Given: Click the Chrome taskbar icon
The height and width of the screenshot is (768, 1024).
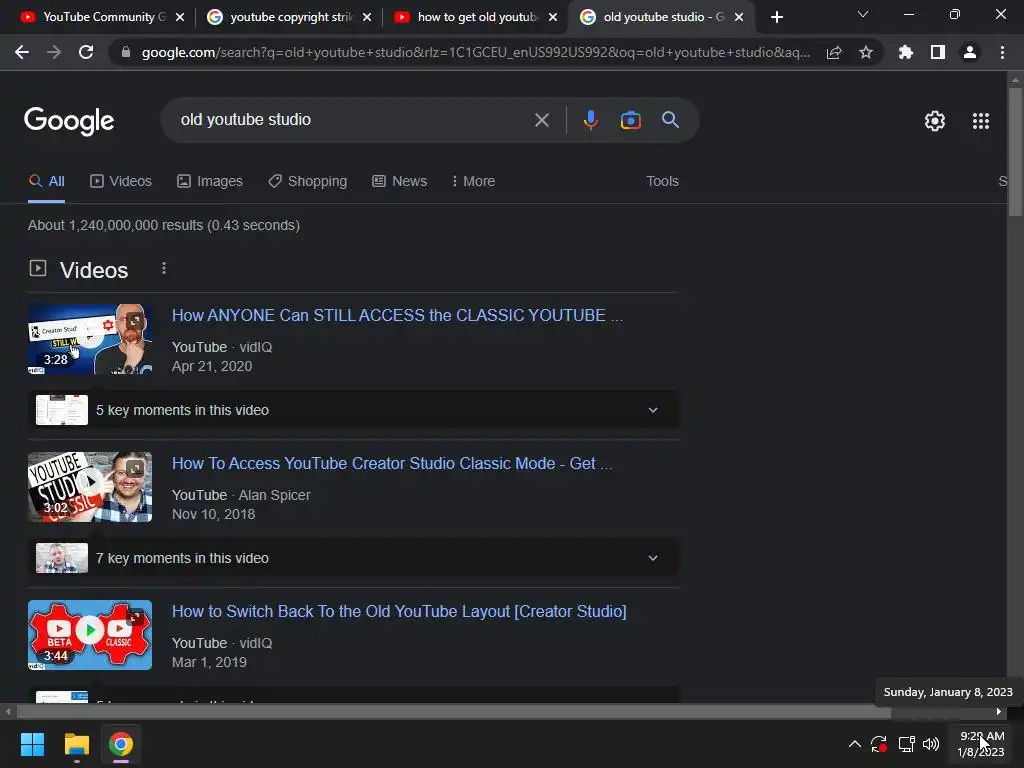Looking at the screenshot, I should click(121, 744).
